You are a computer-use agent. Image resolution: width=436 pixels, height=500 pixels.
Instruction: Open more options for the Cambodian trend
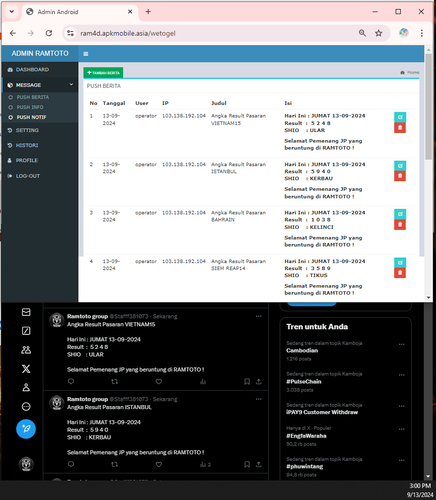coord(402,344)
